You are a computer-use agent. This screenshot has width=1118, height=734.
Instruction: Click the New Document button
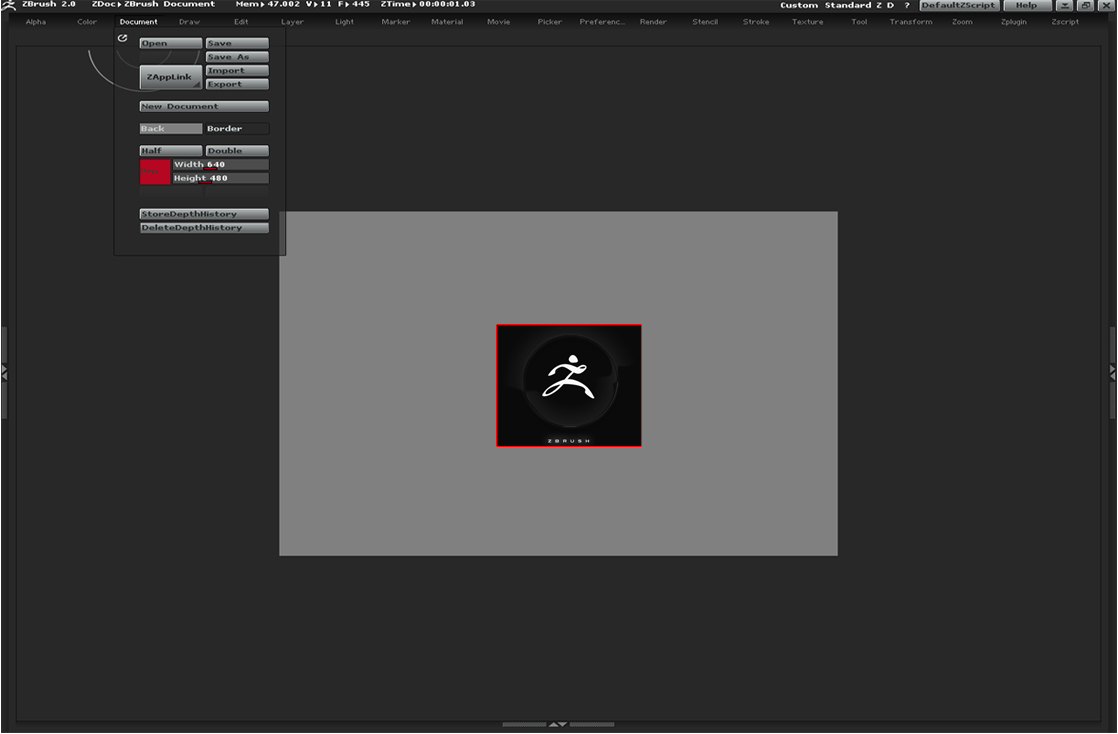204,106
